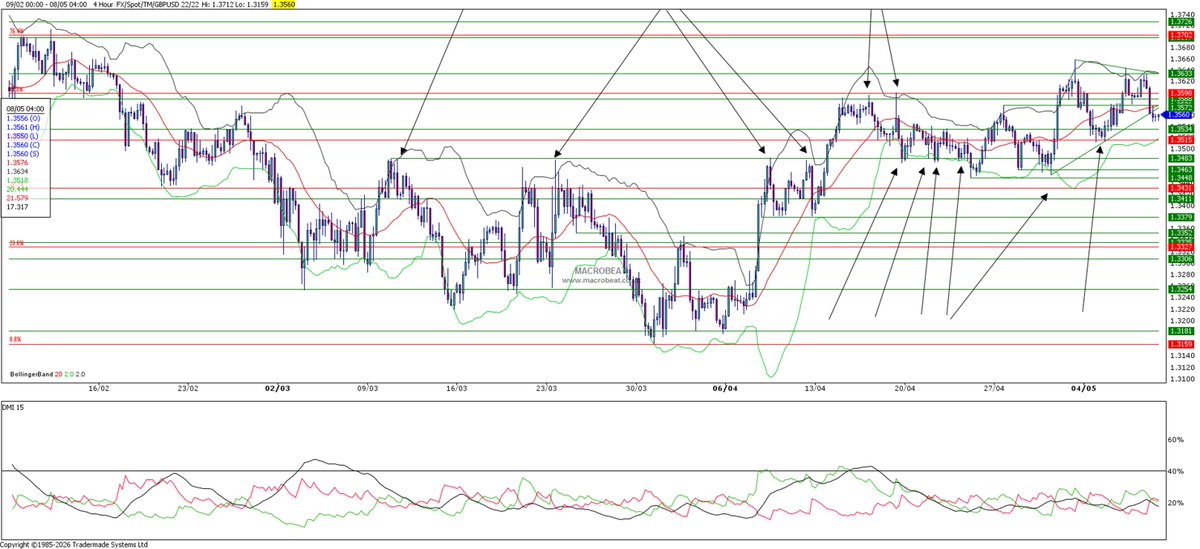Click the green 1.3411 level label
This screenshot has height=549, width=1200.
[x=1181, y=198]
